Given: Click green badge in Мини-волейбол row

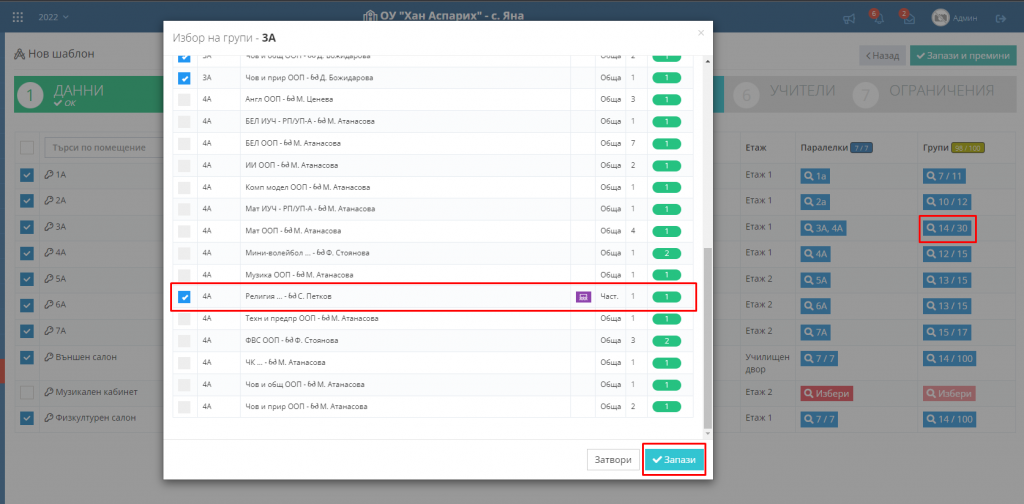Looking at the screenshot, I should click(665, 253).
